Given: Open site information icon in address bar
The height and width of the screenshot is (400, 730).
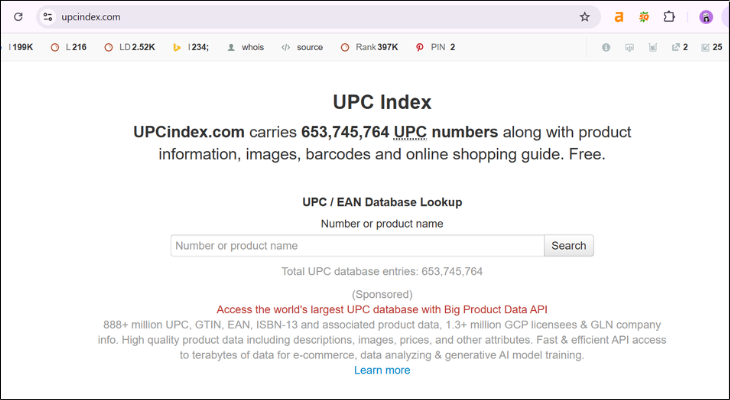Looking at the screenshot, I should [47, 17].
